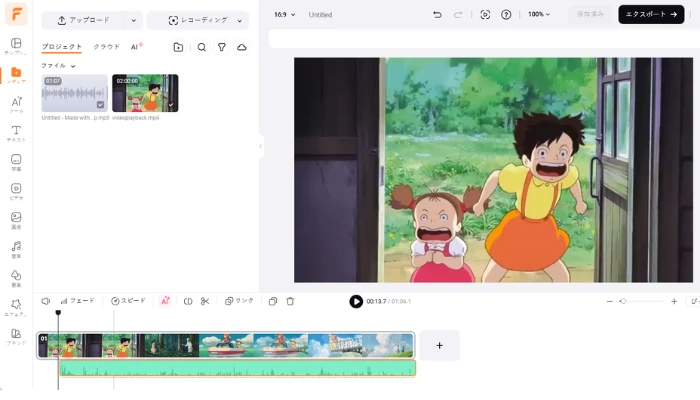Image resolution: width=700 pixels, height=400 pixels.
Task: Split clip with the split icon
Action: coord(188,301)
